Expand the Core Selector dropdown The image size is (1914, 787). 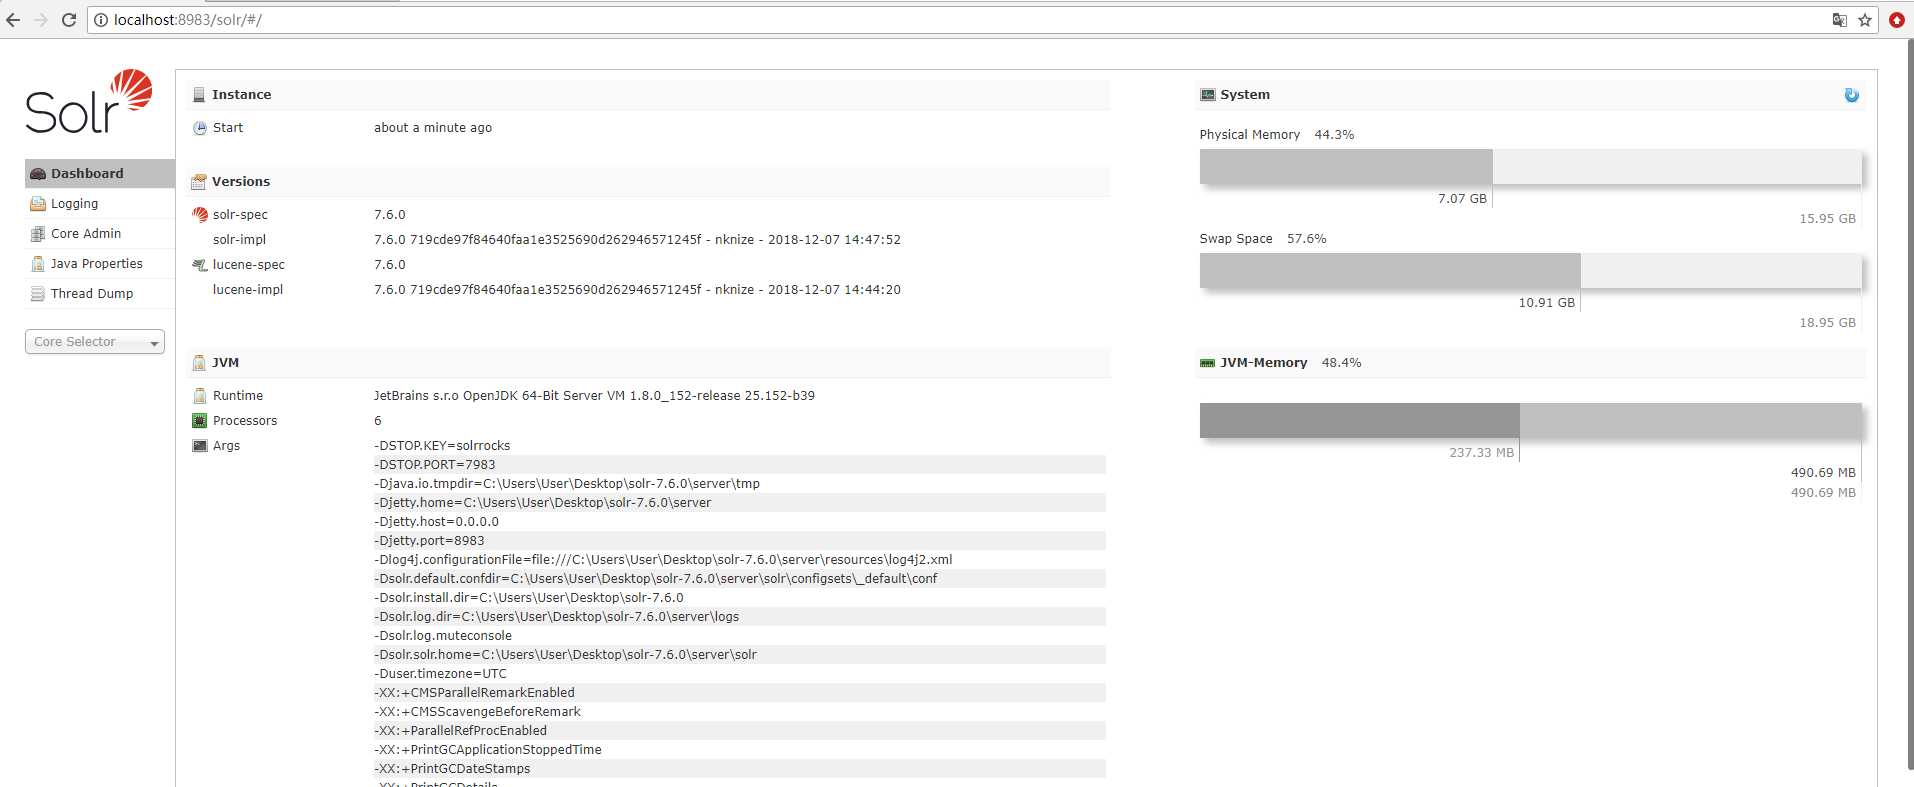pos(95,342)
